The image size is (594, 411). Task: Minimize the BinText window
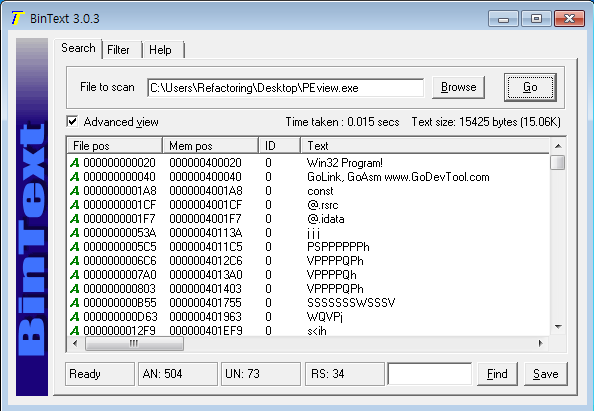point(503,19)
